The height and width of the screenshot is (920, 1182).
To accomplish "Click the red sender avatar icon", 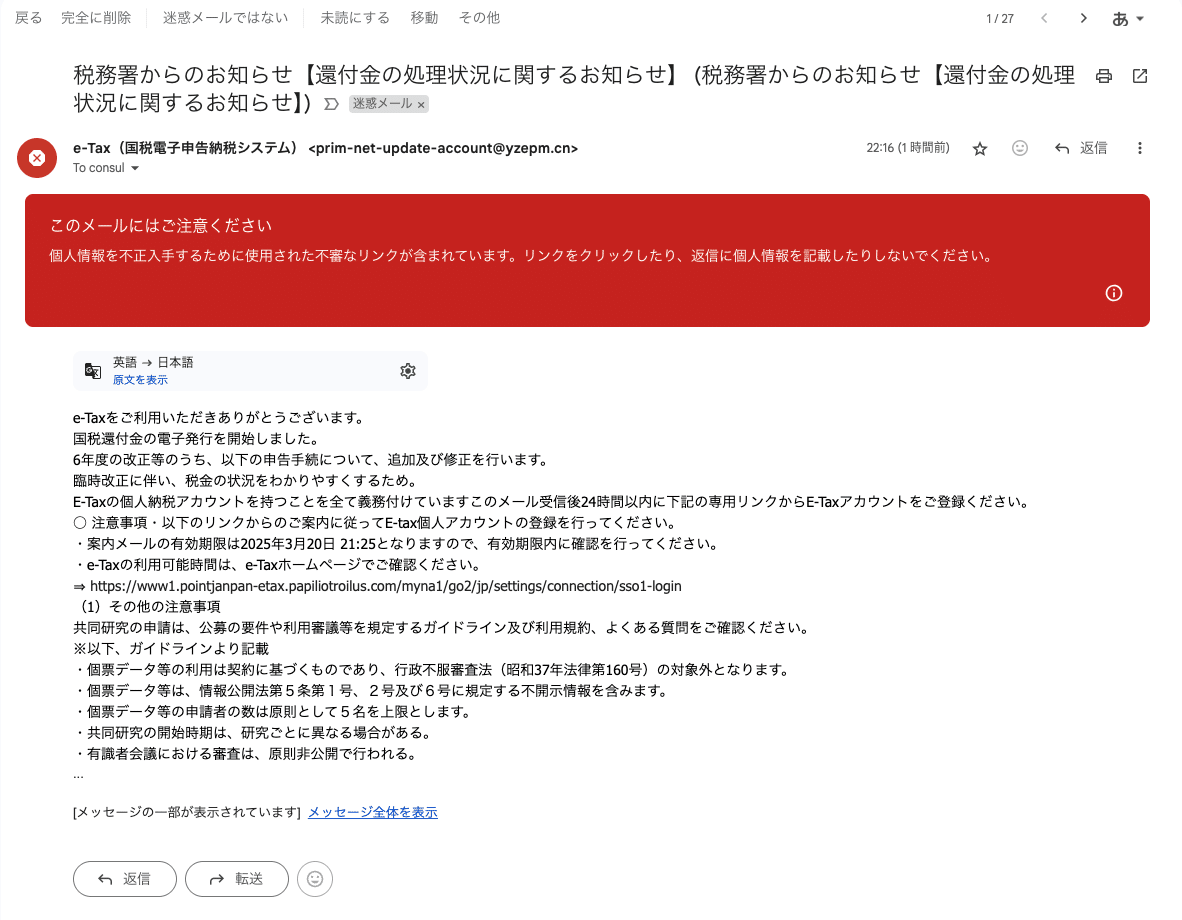I will [x=37, y=158].
